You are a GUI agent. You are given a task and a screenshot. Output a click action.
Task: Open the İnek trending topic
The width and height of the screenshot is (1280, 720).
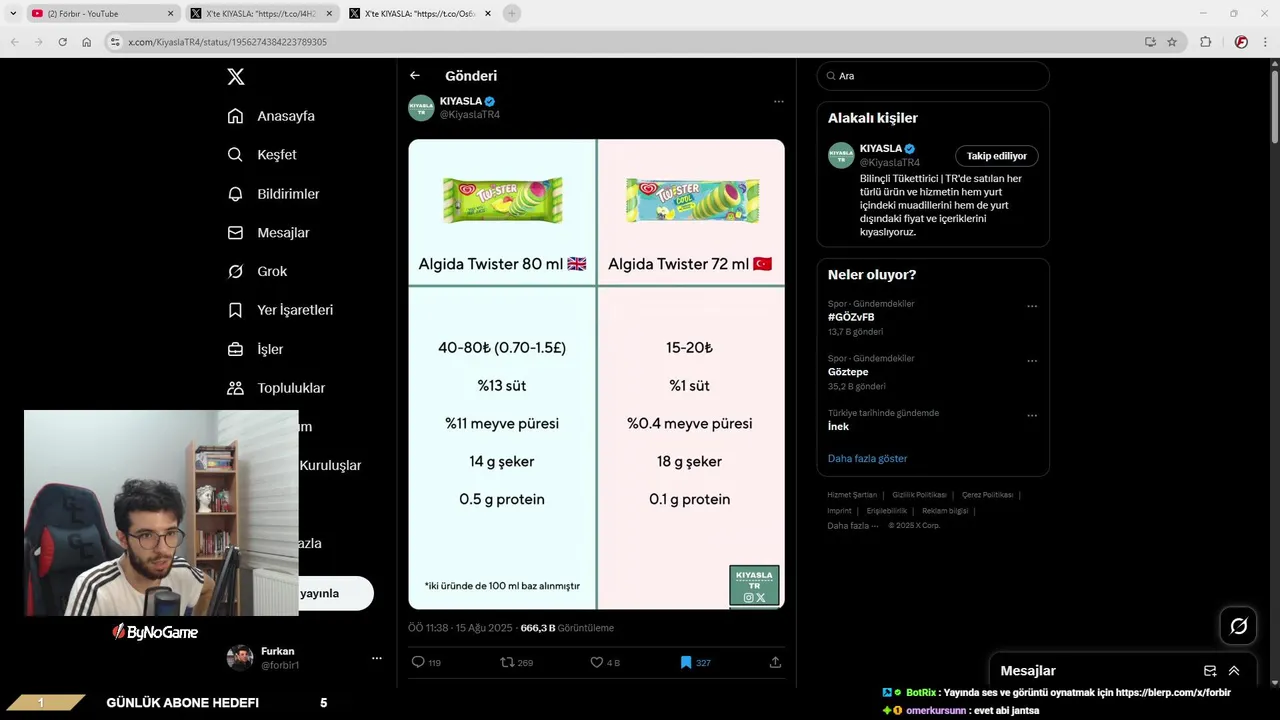point(838,426)
